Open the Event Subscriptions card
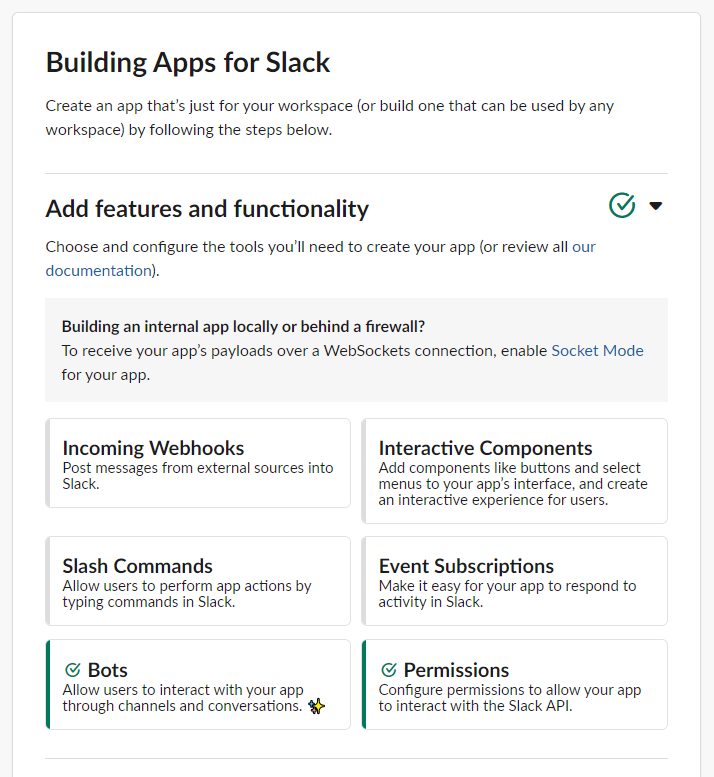714x777 pixels. tap(514, 581)
